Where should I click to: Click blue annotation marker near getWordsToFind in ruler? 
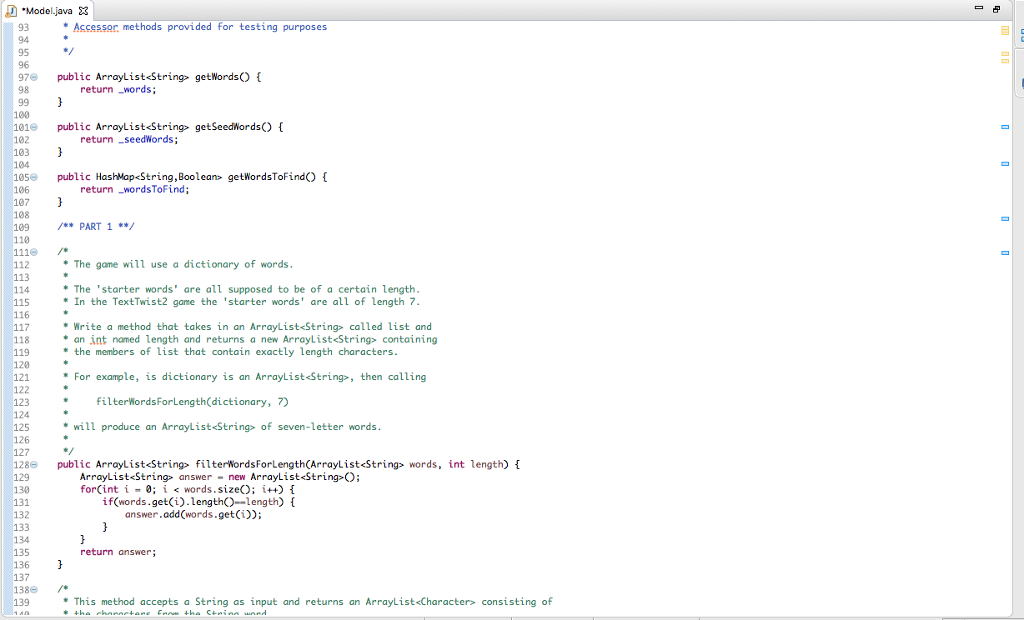(x=1005, y=163)
